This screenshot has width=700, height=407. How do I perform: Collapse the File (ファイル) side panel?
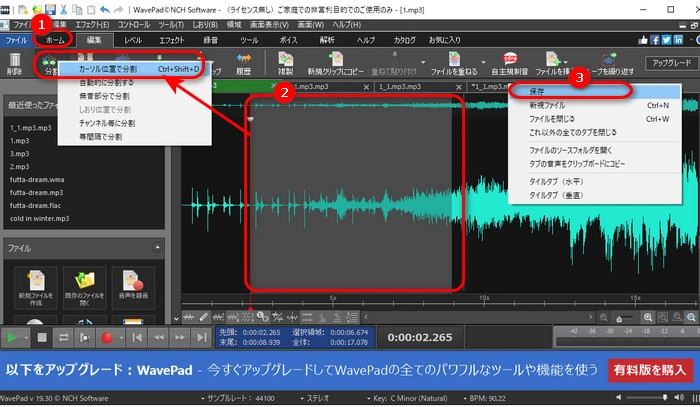tap(157, 247)
